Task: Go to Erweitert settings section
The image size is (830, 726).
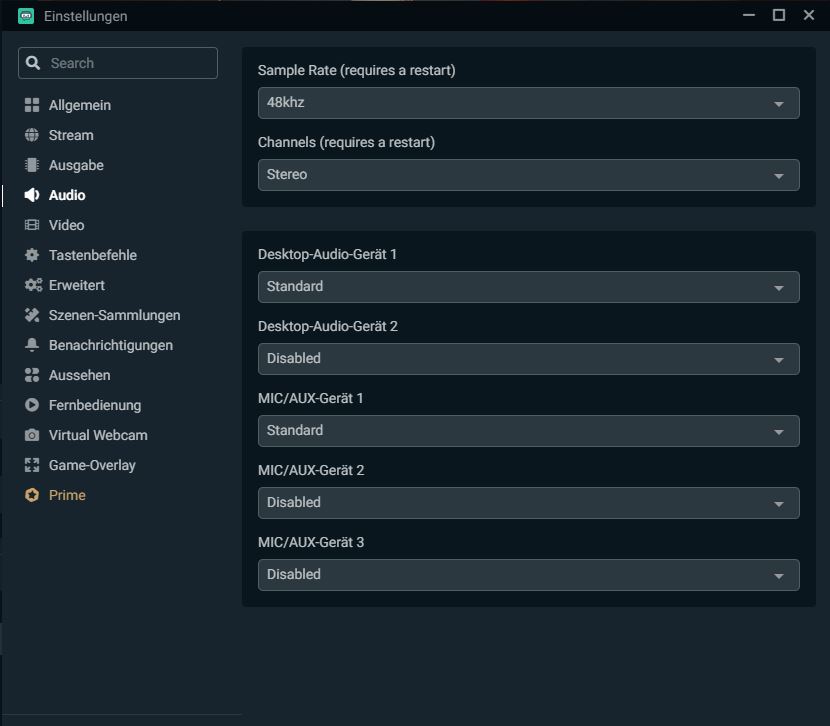Action: (76, 285)
